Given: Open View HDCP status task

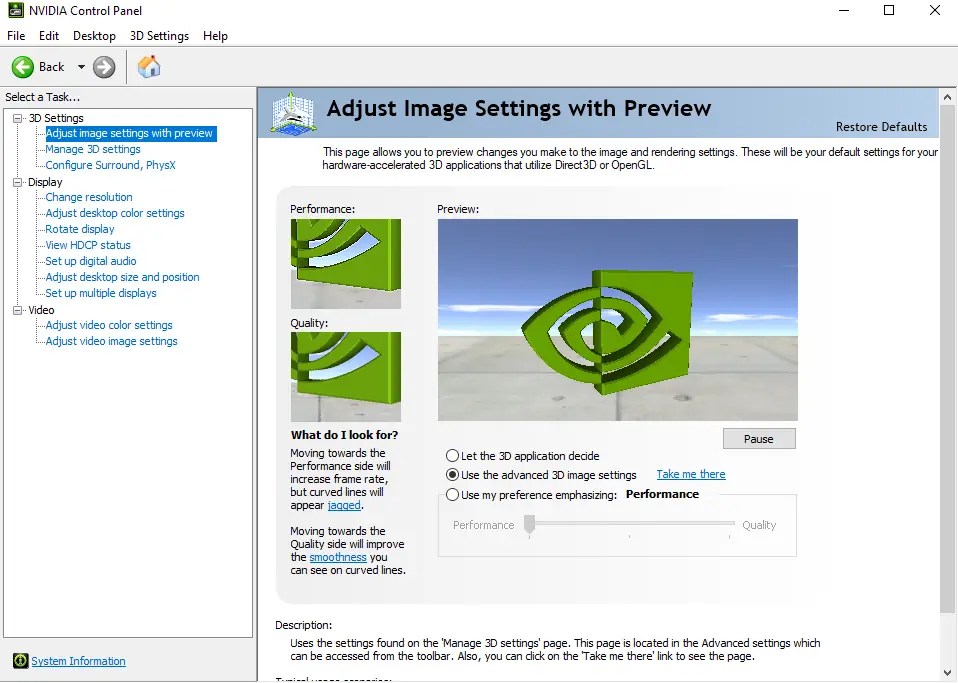Looking at the screenshot, I should (88, 245).
